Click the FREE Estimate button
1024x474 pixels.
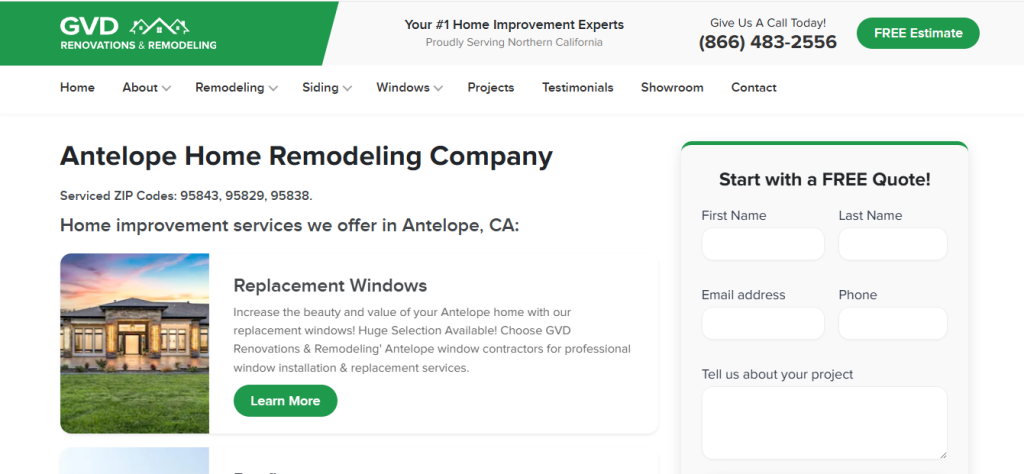click(917, 33)
